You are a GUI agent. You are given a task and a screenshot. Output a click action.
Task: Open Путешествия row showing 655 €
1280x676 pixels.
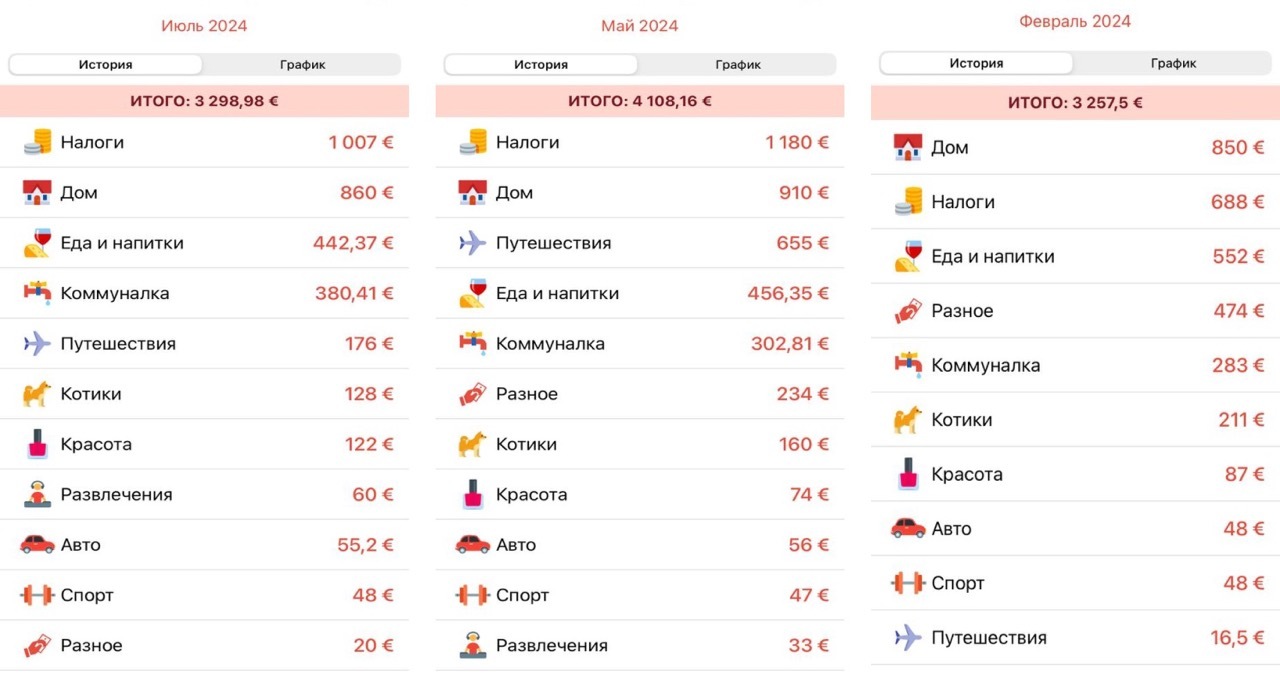click(x=640, y=243)
